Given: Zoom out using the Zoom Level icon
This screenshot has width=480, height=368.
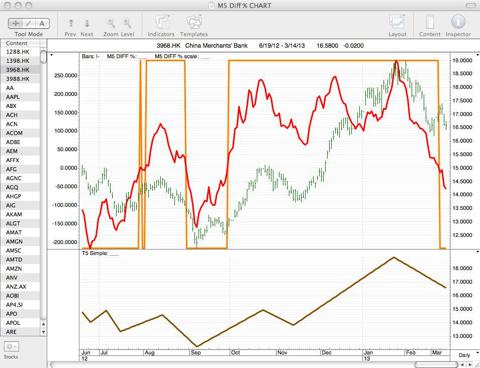Looking at the screenshot, I should pos(111,23).
